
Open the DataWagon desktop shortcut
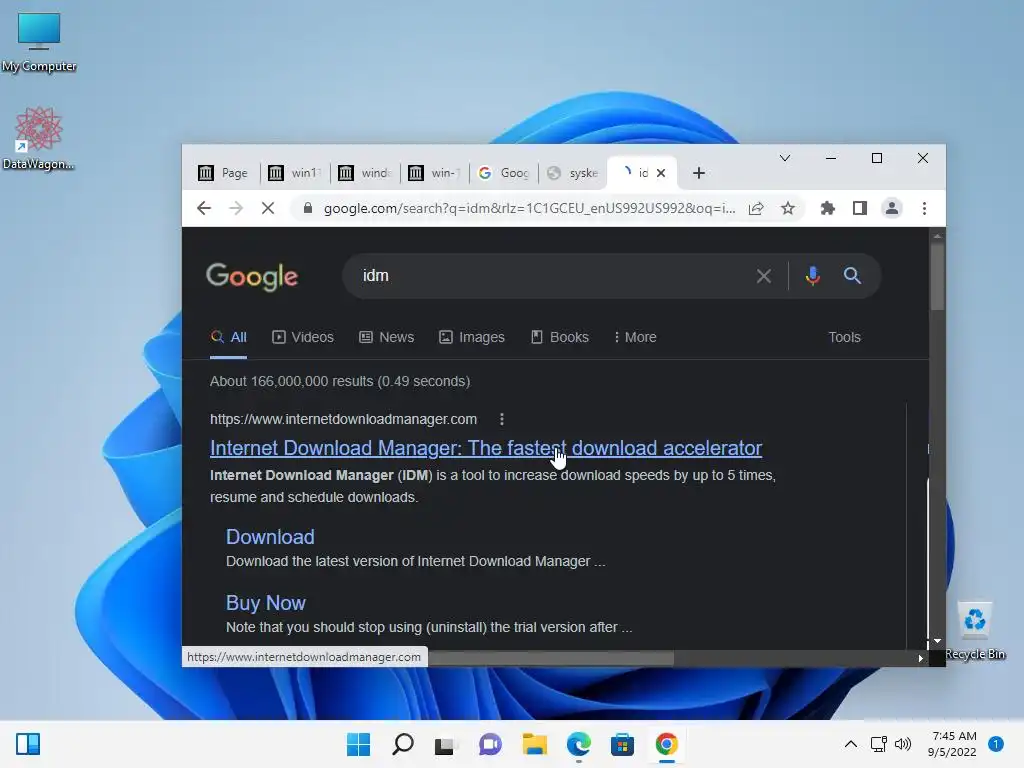[39, 139]
